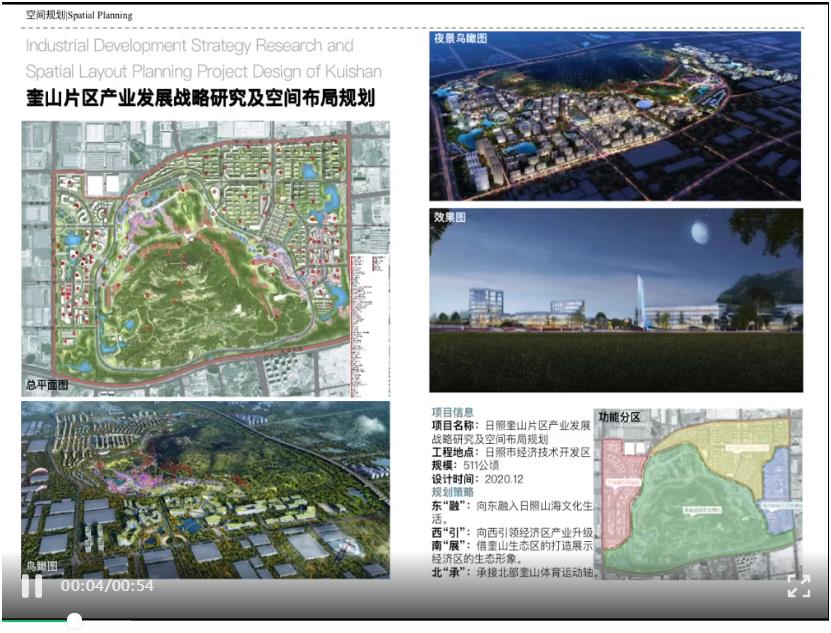This screenshot has width=831, height=633.
Task: Click the 规模: 511公顷 line
Action: tap(465, 465)
